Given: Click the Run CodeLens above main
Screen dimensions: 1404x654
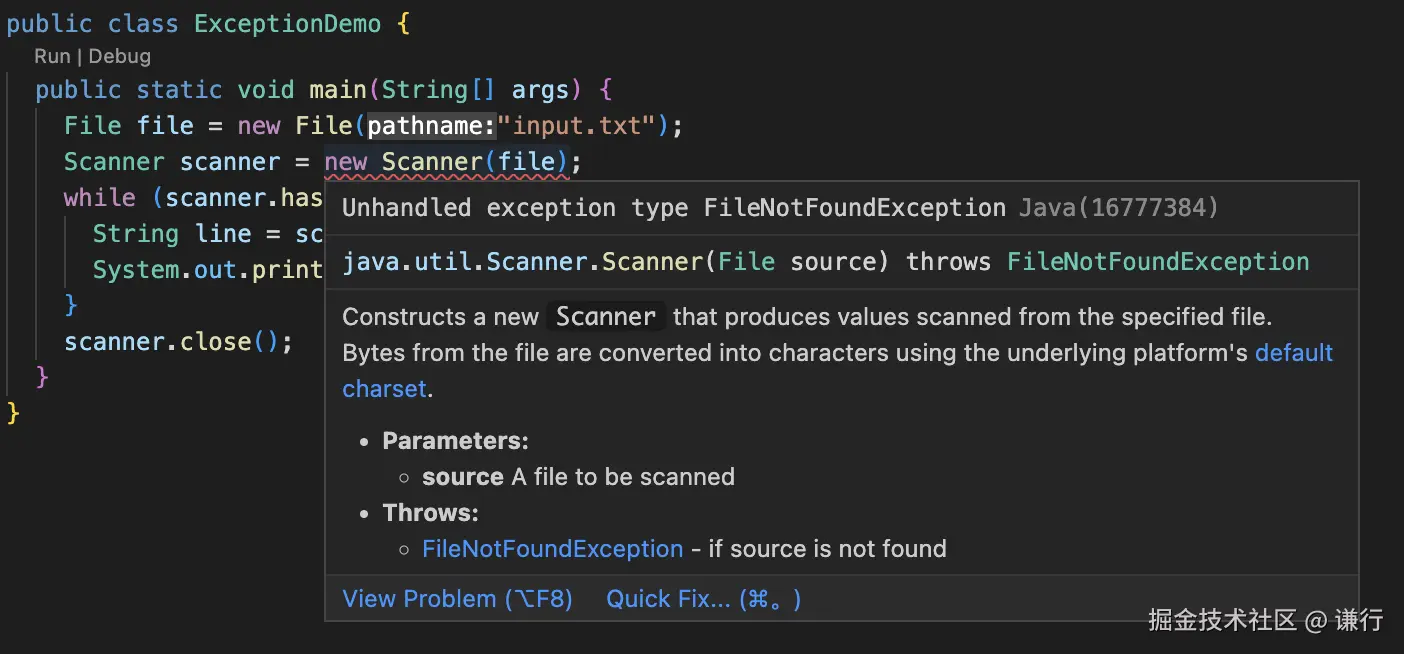Looking at the screenshot, I should 52,57.
